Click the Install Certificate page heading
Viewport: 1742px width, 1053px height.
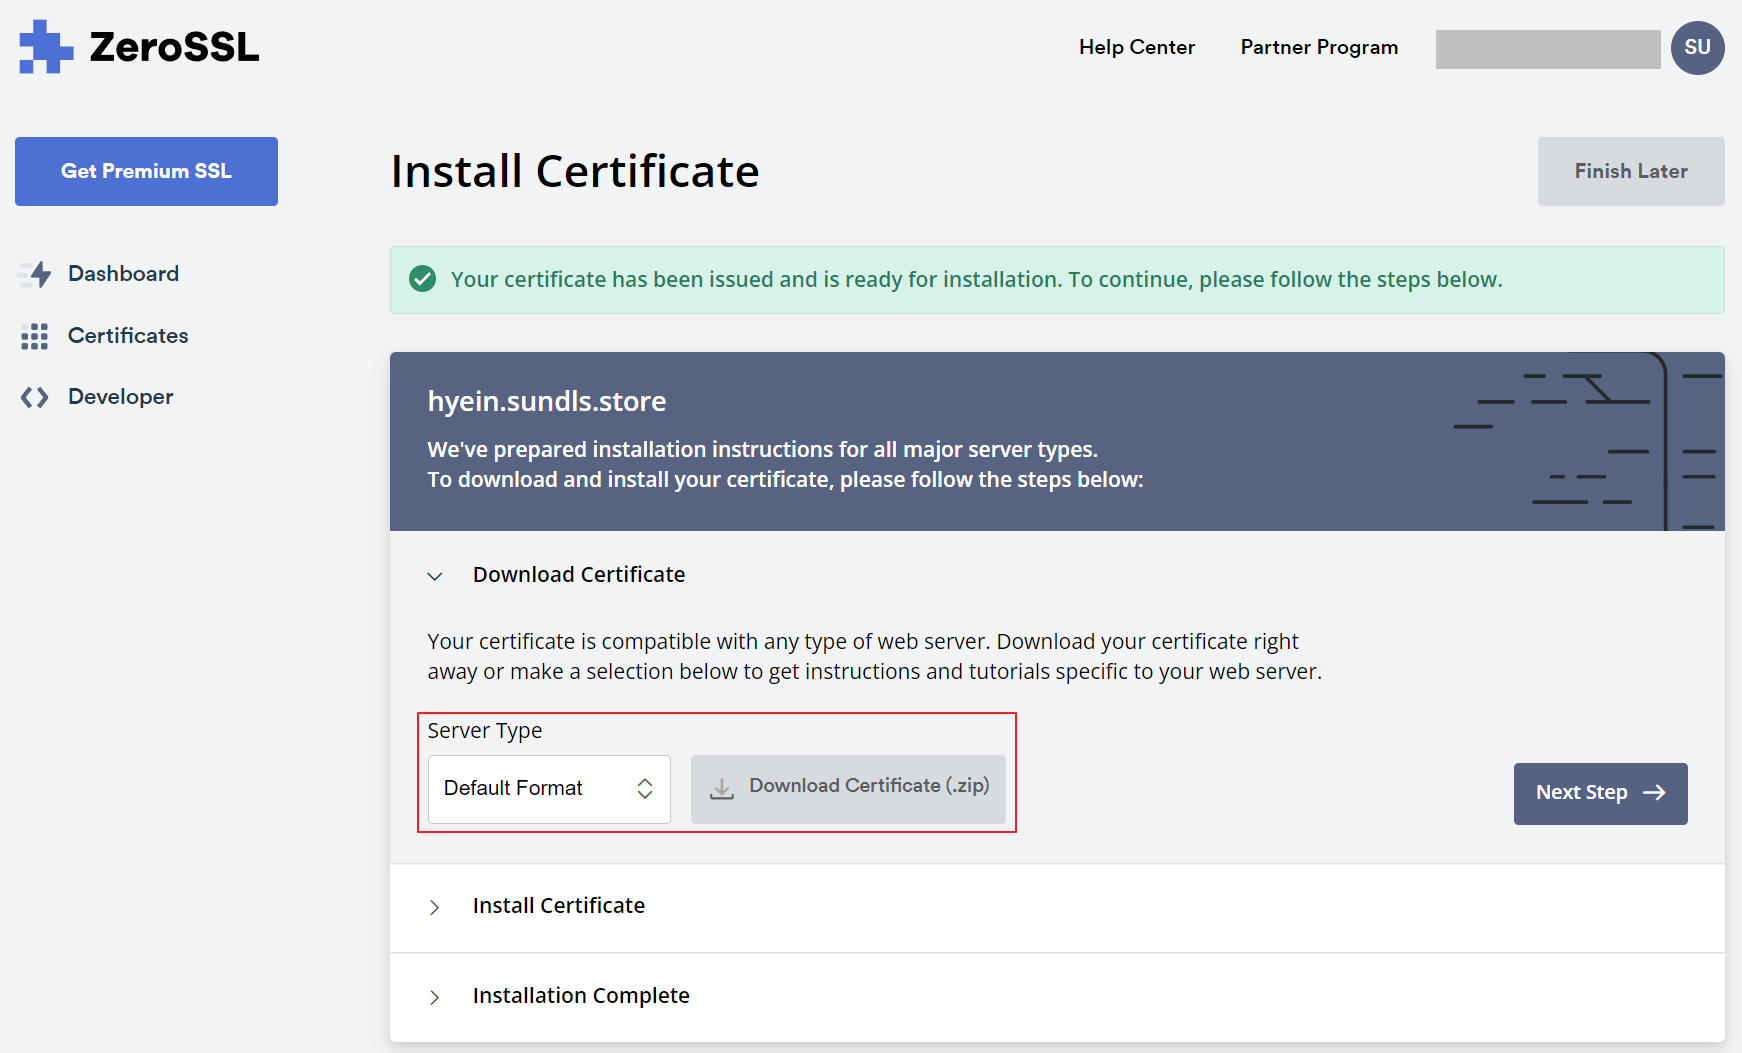(x=575, y=171)
